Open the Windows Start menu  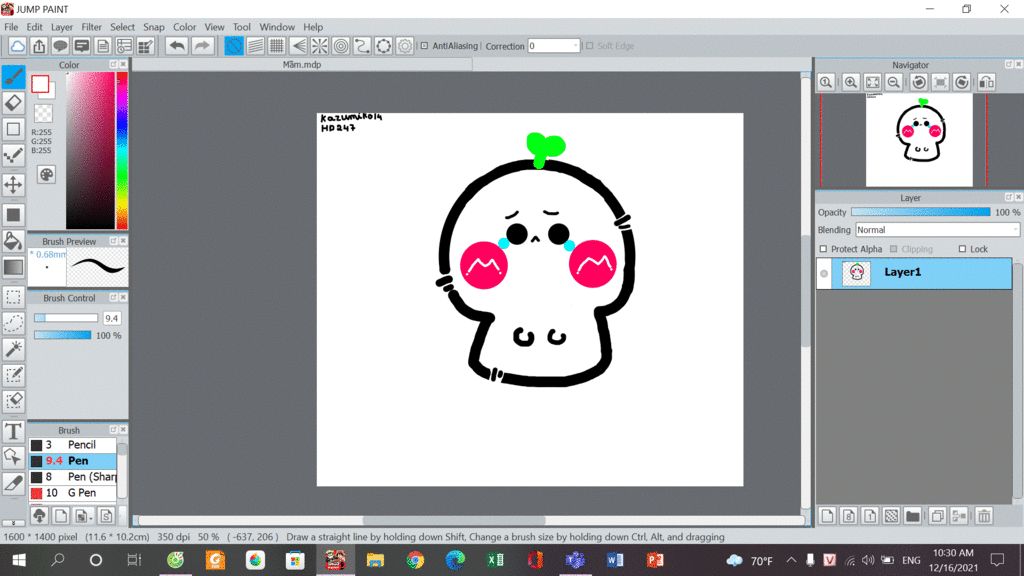point(19,560)
